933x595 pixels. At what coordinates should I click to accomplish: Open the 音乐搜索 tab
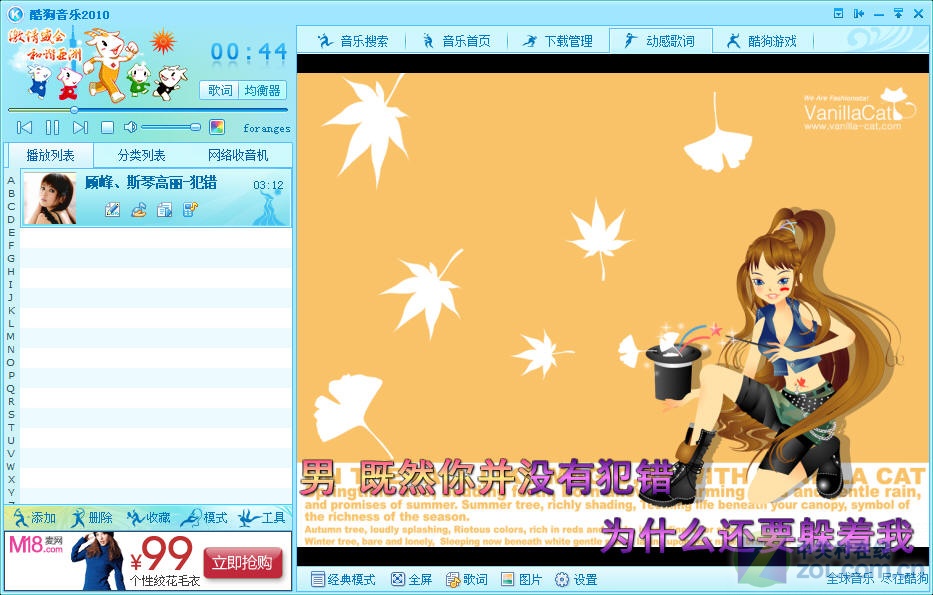(352, 41)
